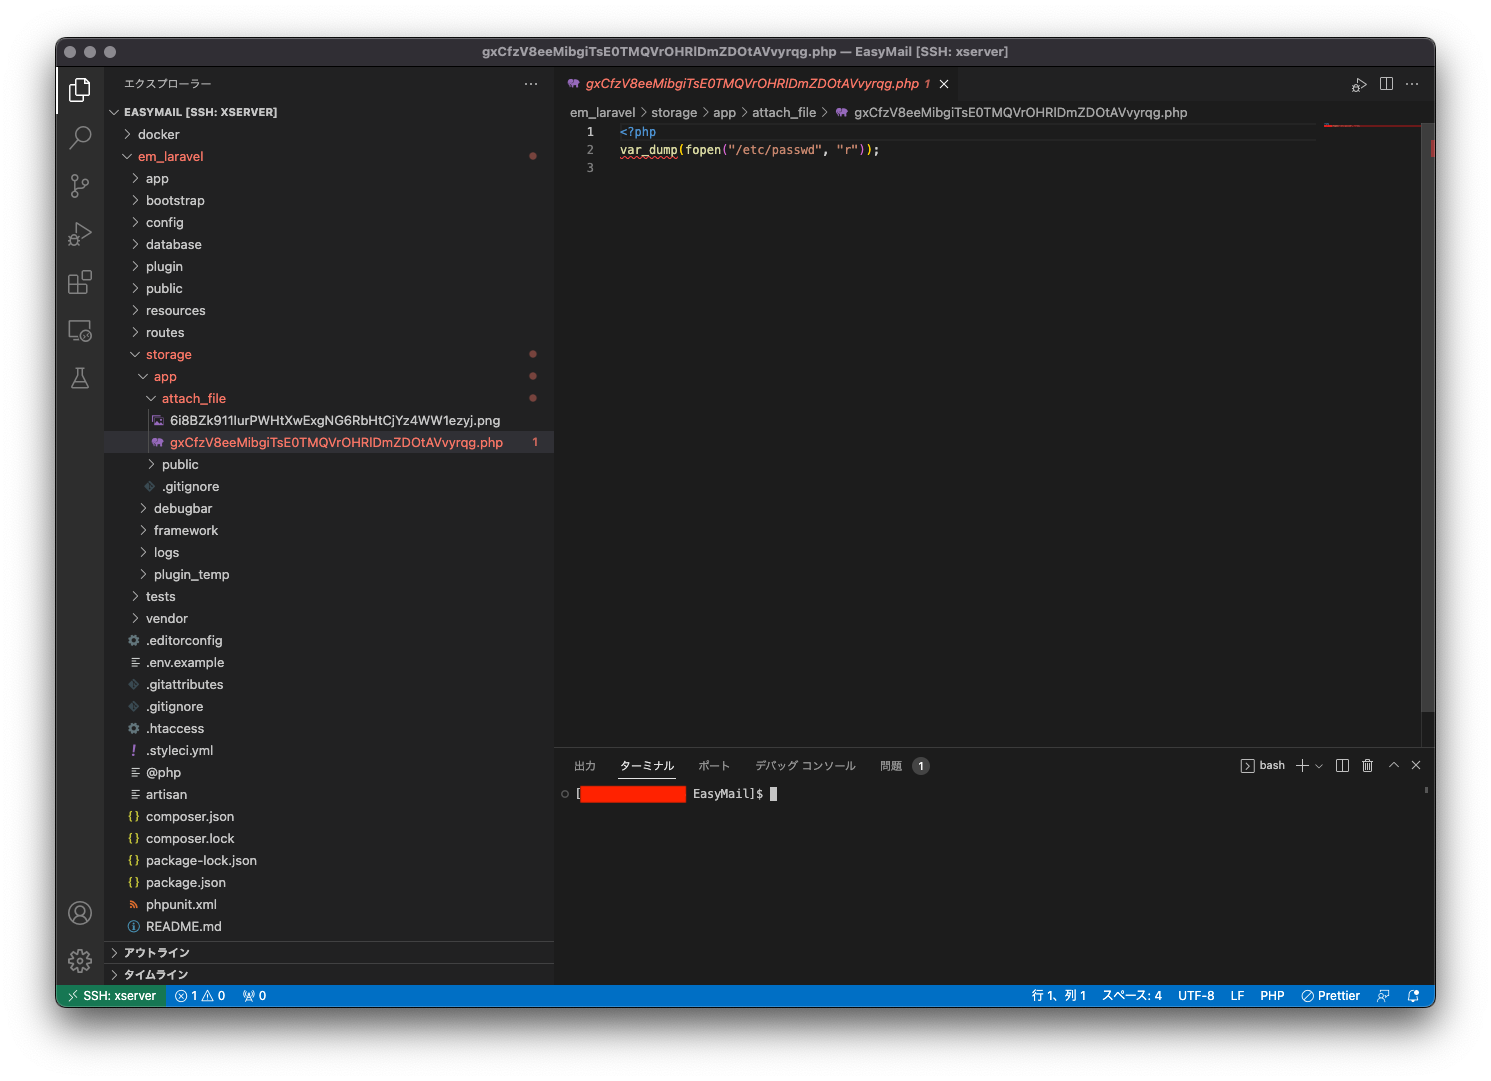Viewport: 1491px width, 1081px height.
Task: Open the Testing flask icon view
Action: tap(80, 378)
